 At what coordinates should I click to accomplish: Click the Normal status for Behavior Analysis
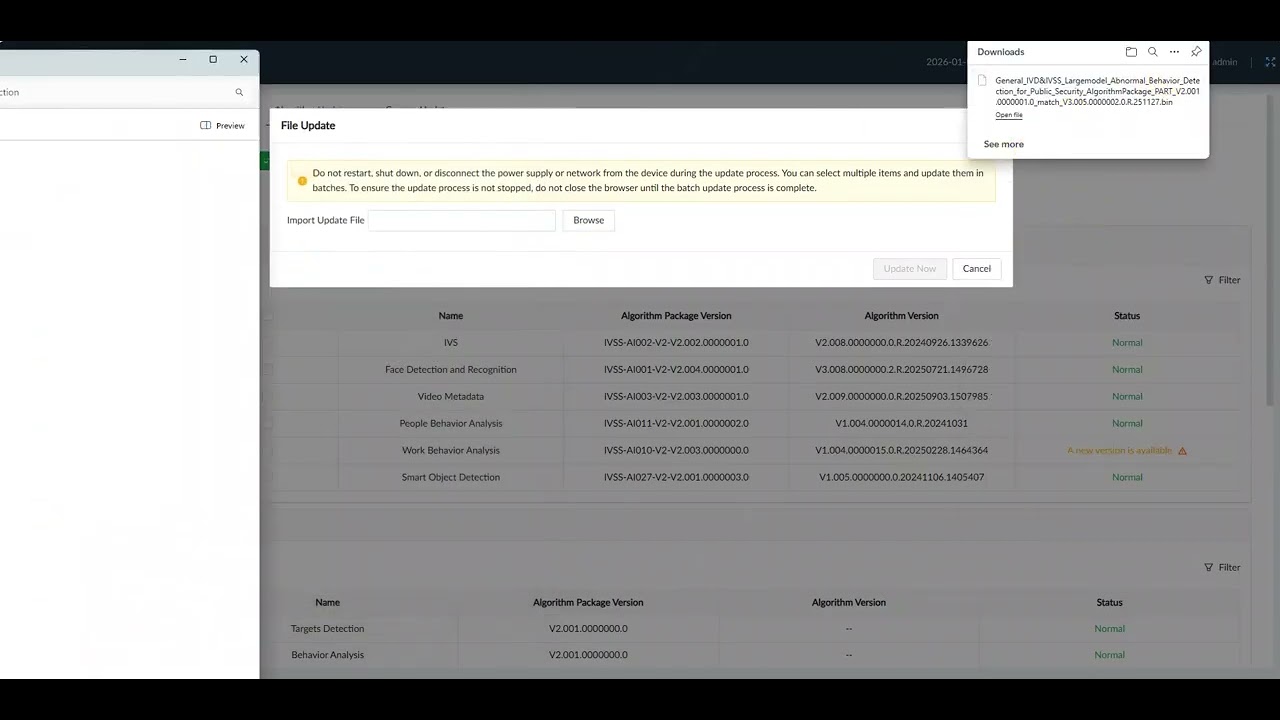(1110, 655)
